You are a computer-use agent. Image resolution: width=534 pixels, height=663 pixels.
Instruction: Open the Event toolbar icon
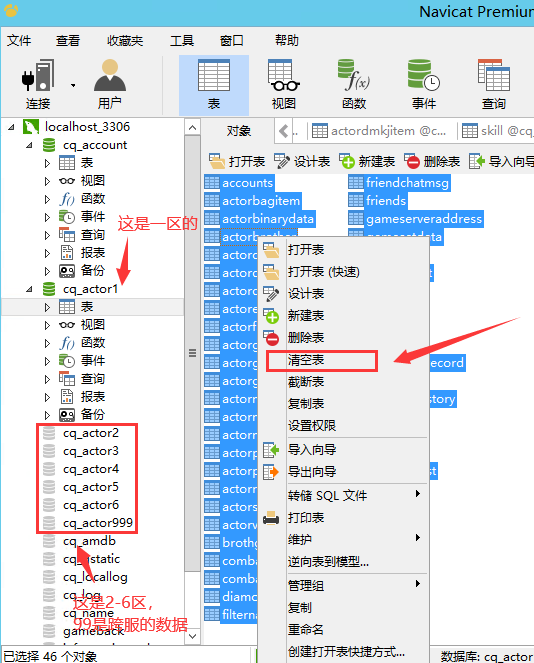coord(424,85)
